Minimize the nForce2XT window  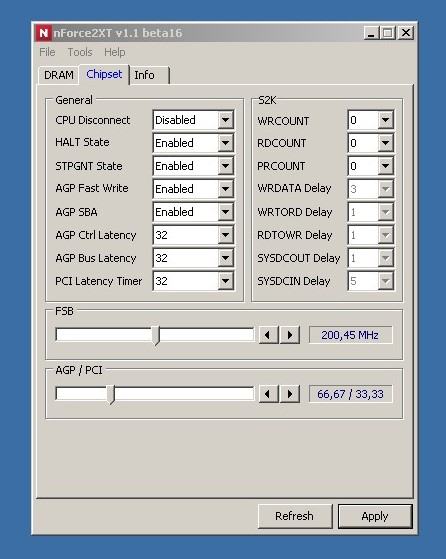click(x=371, y=33)
